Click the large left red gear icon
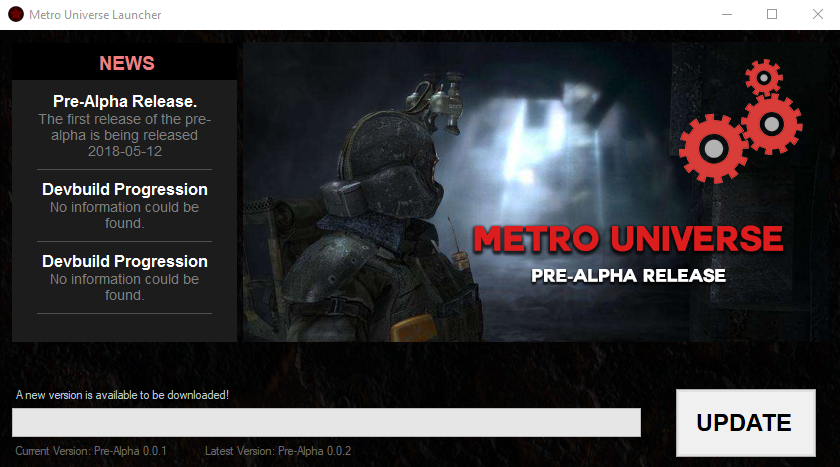 714,148
